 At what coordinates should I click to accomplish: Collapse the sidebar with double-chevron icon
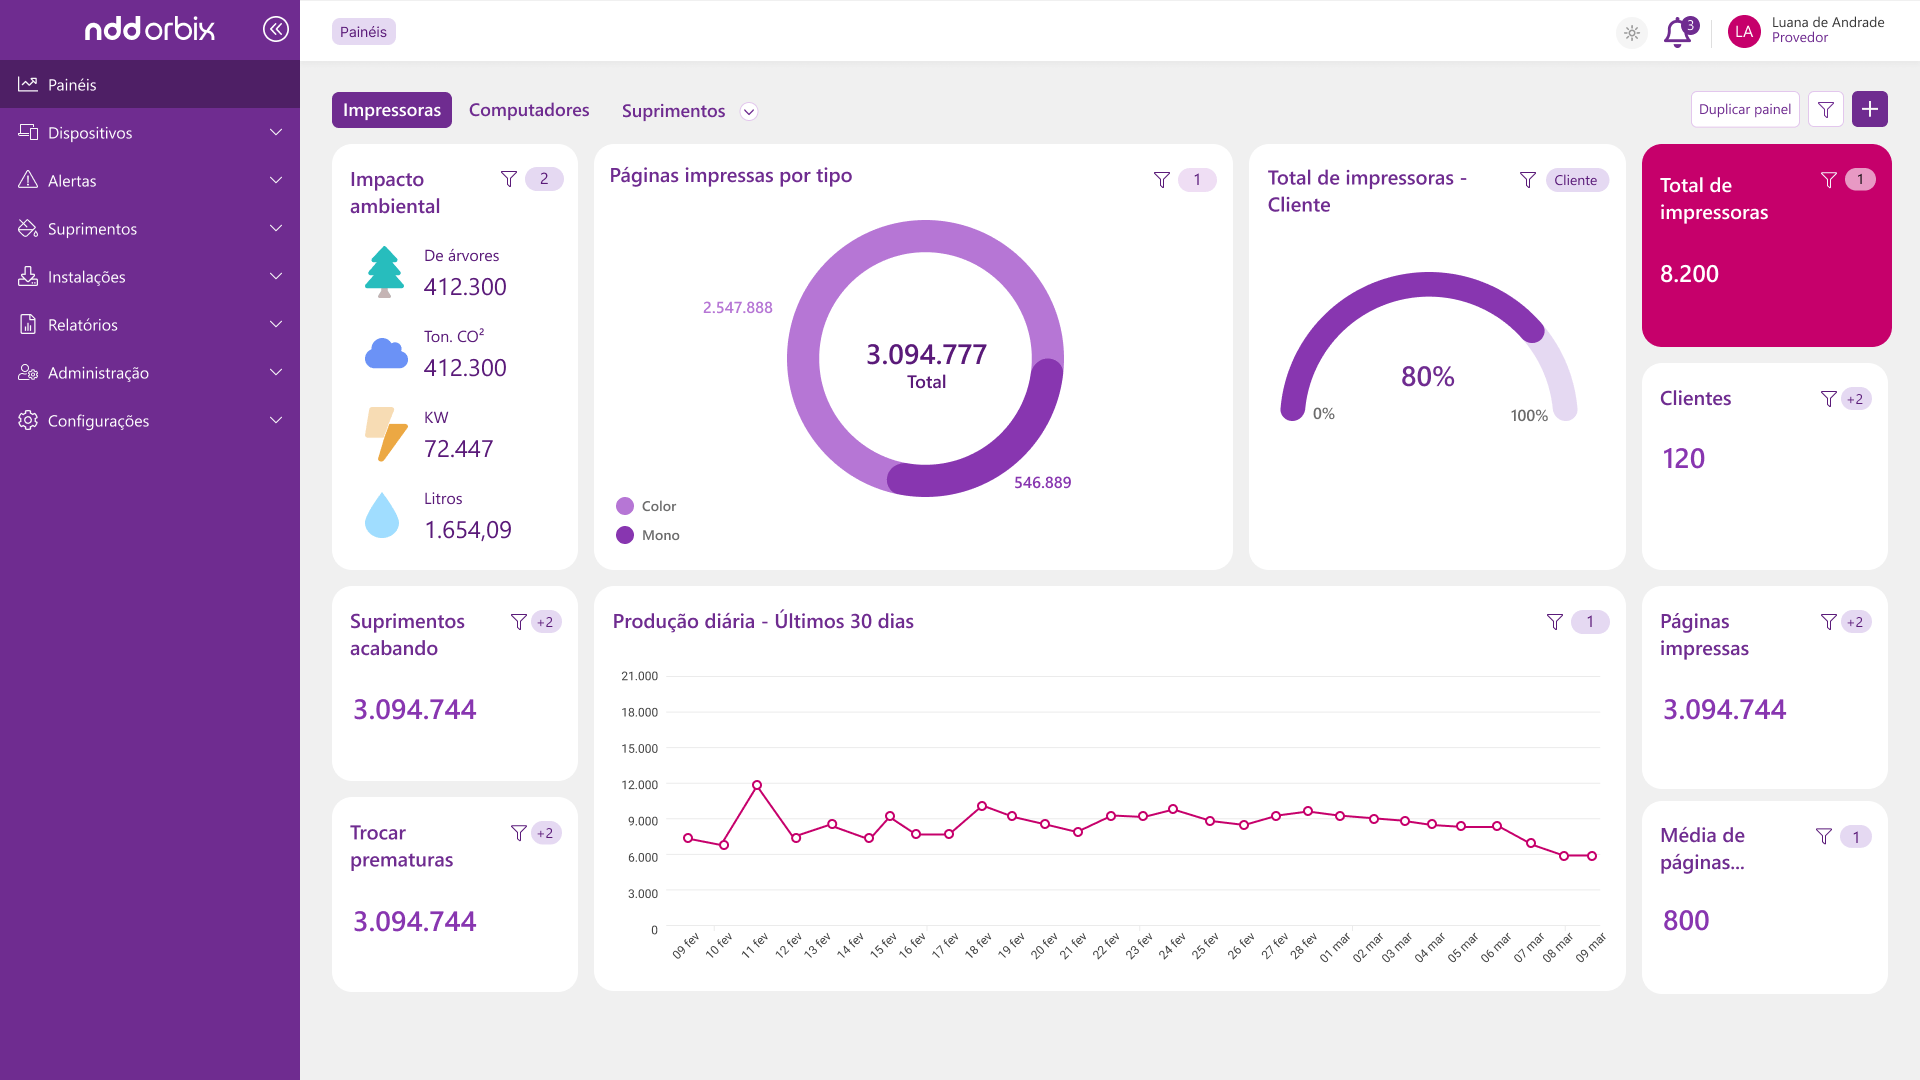click(x=275, y=29)
